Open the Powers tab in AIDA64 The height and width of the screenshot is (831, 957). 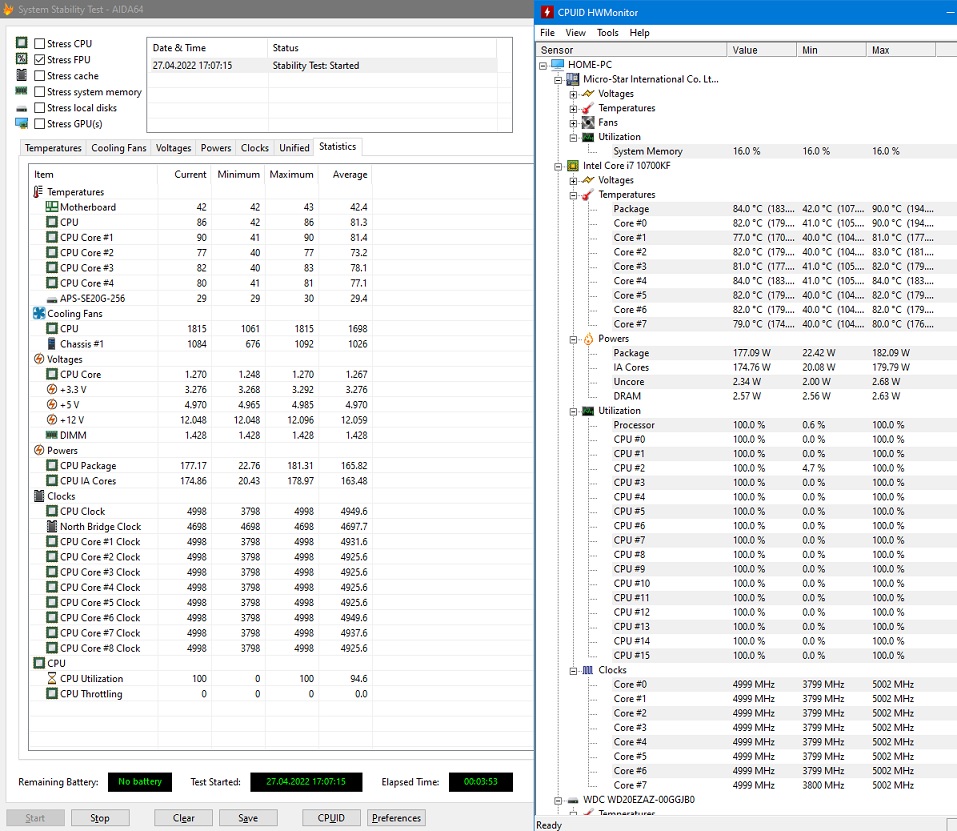tap(216, 148)
